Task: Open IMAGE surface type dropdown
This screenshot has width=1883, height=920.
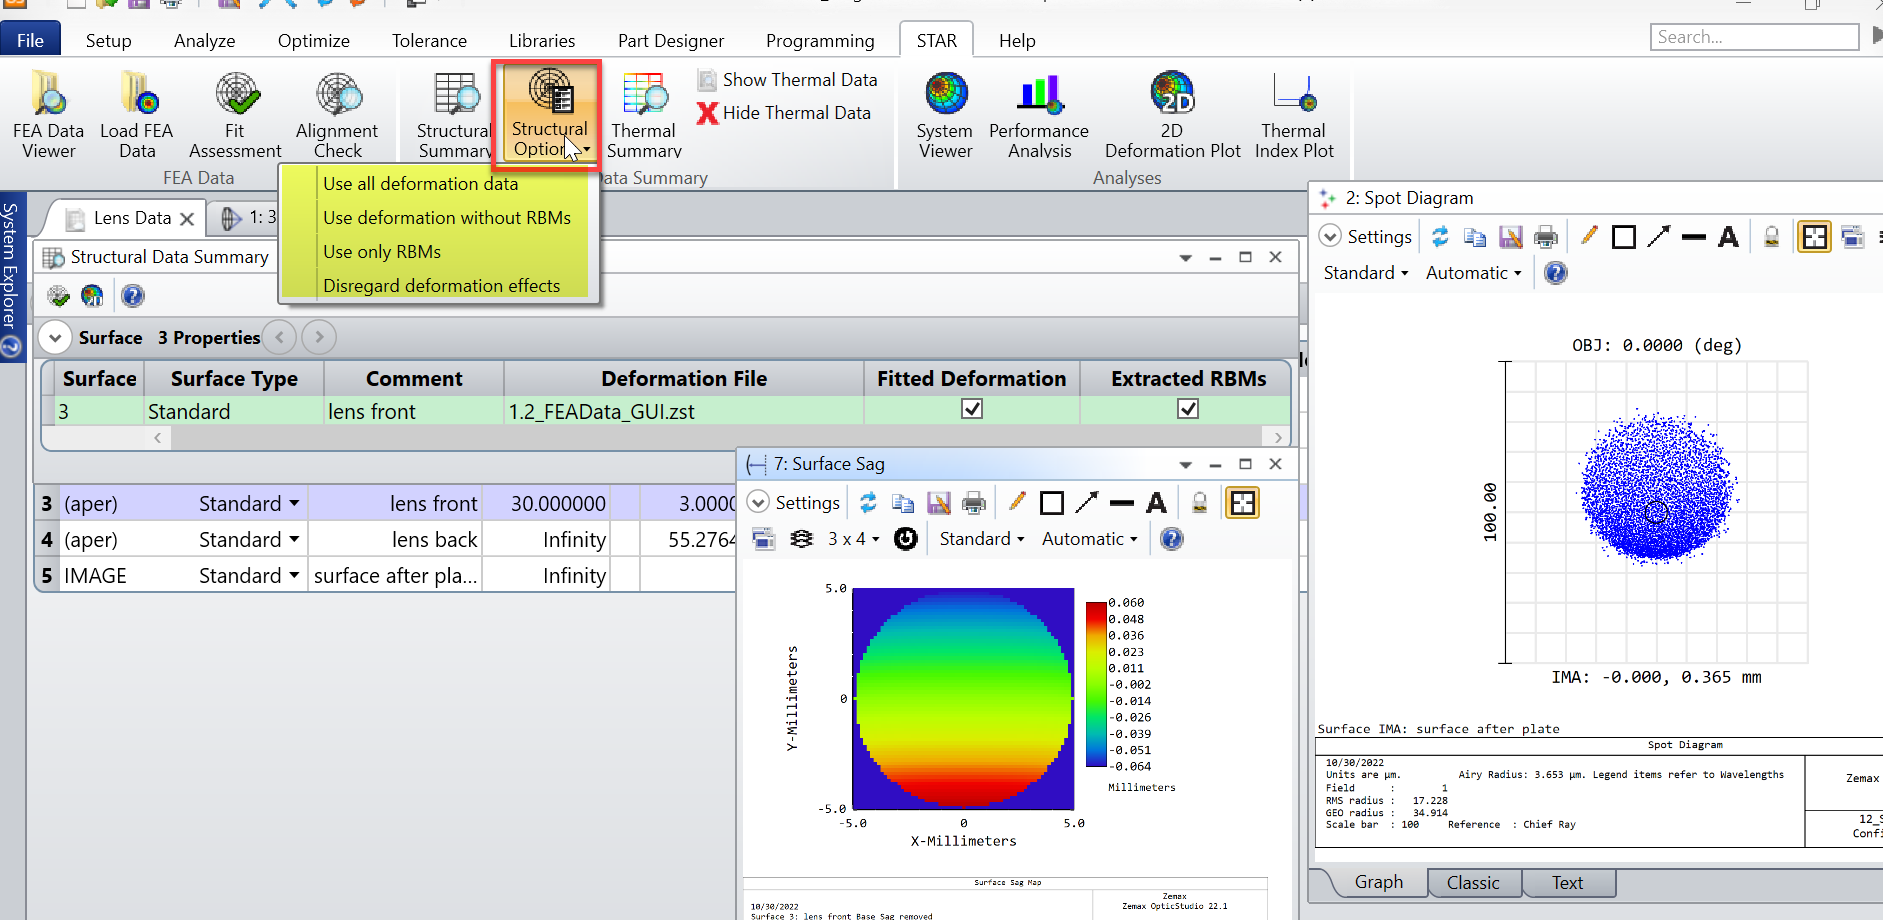Action: pos(294,576)
